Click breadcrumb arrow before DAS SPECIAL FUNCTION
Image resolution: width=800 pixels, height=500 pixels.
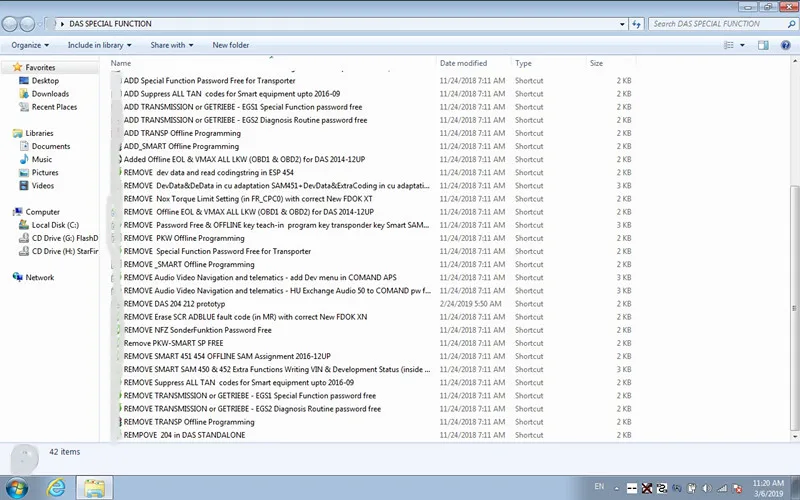coord(62,24)
